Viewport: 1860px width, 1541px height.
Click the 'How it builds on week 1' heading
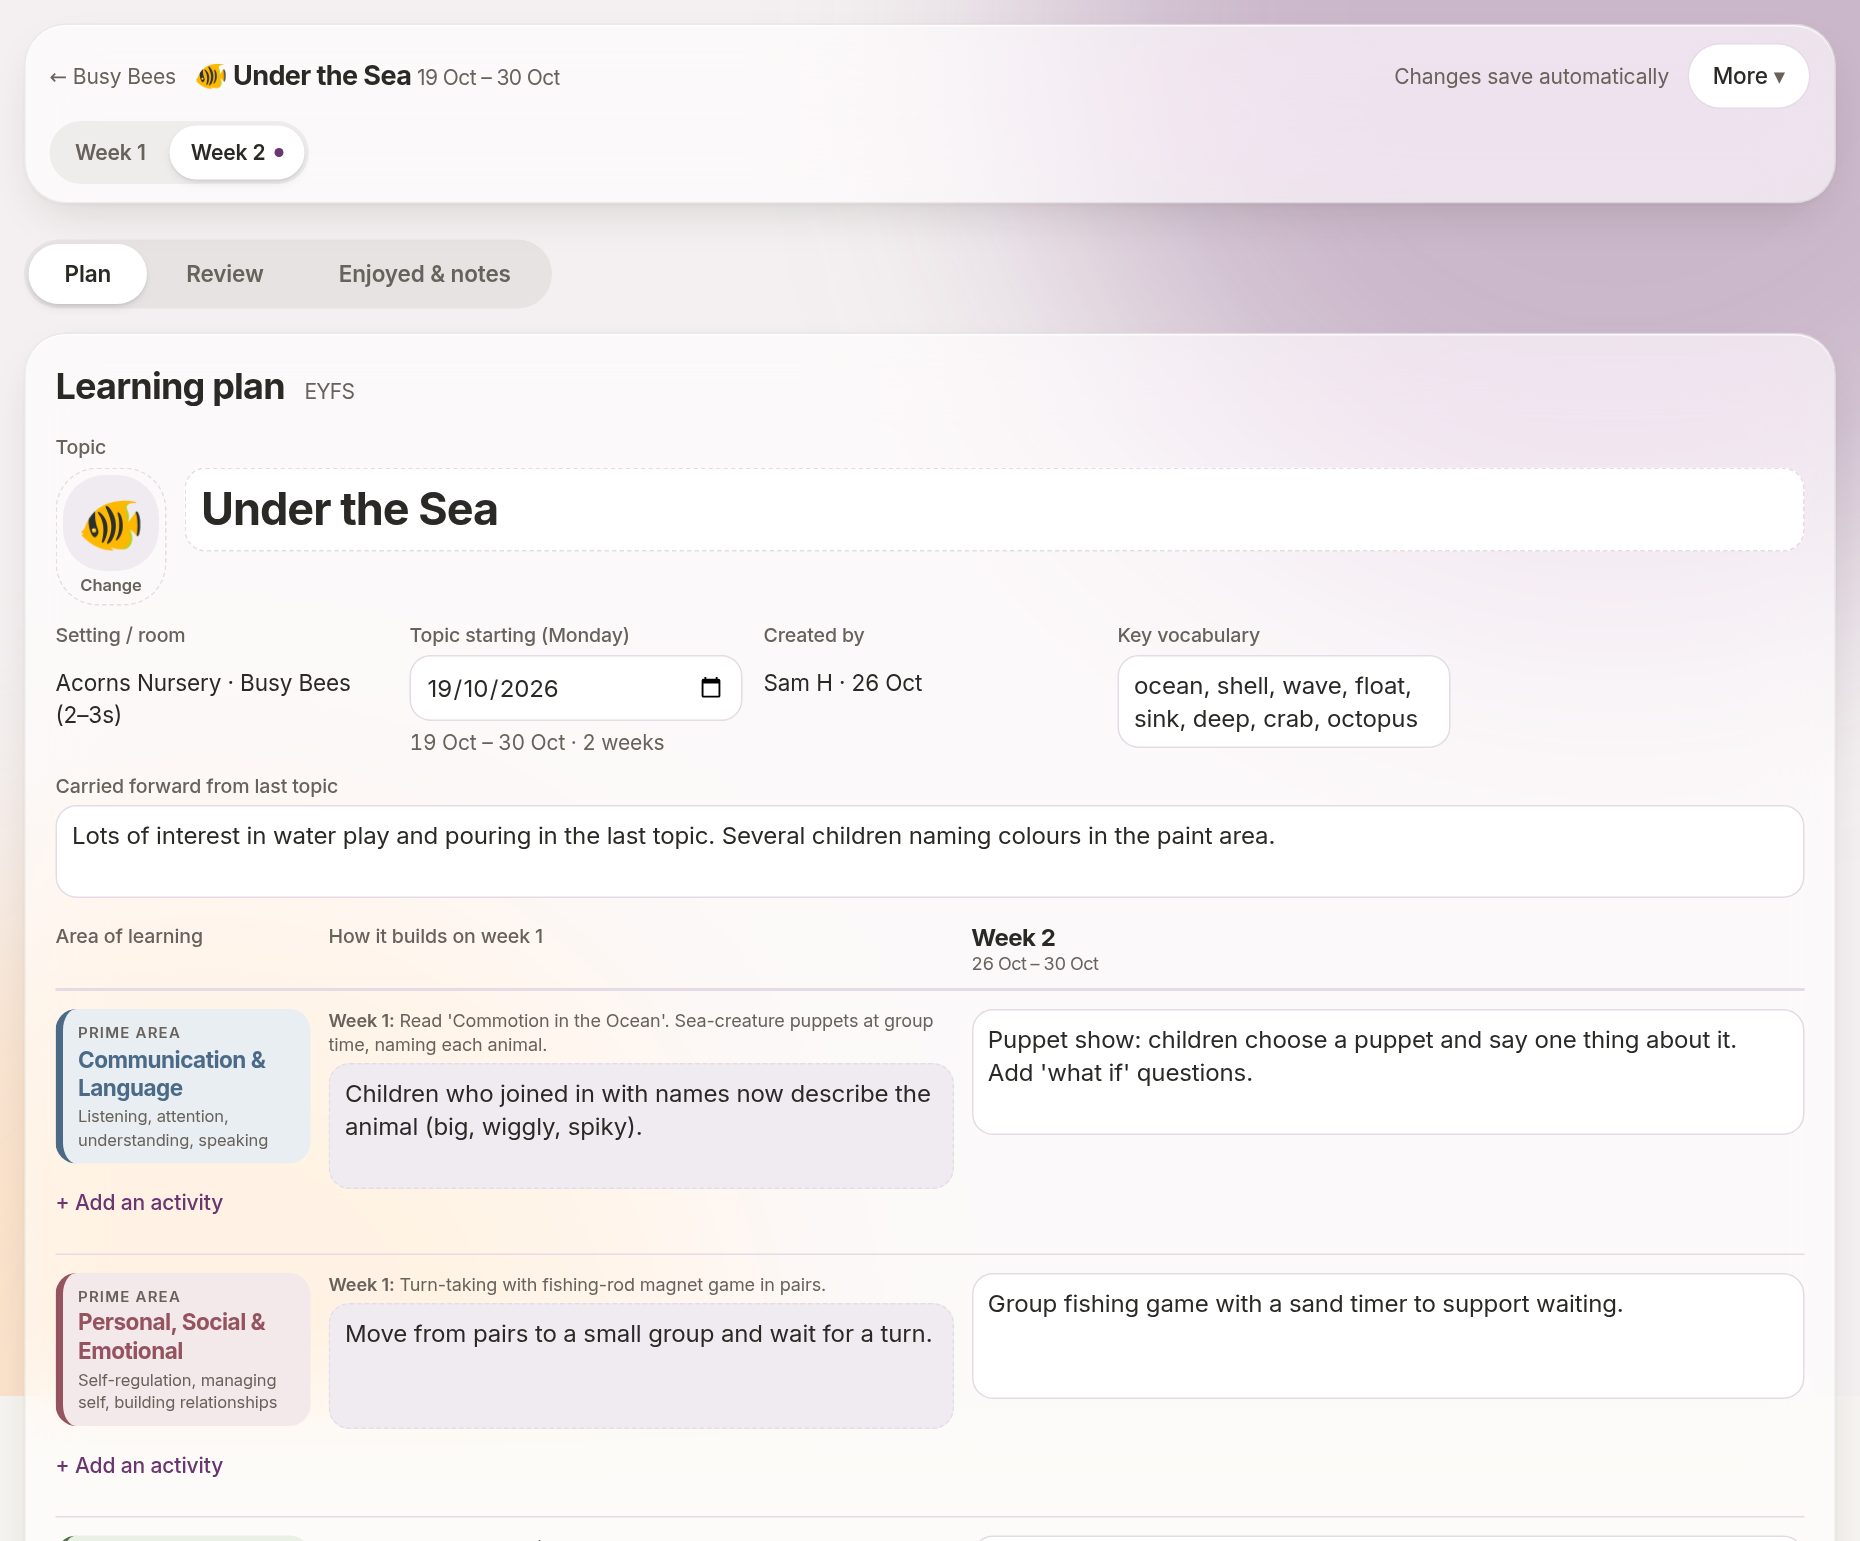point(436,936)
